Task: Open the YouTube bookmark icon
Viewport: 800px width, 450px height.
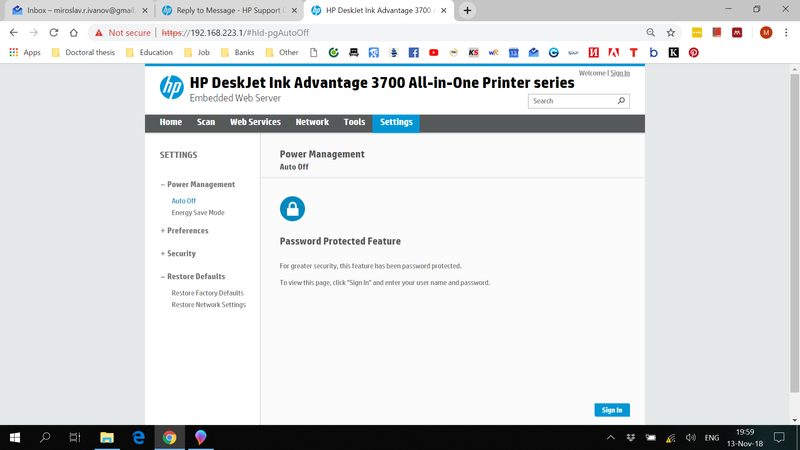Action: (433, 52)
